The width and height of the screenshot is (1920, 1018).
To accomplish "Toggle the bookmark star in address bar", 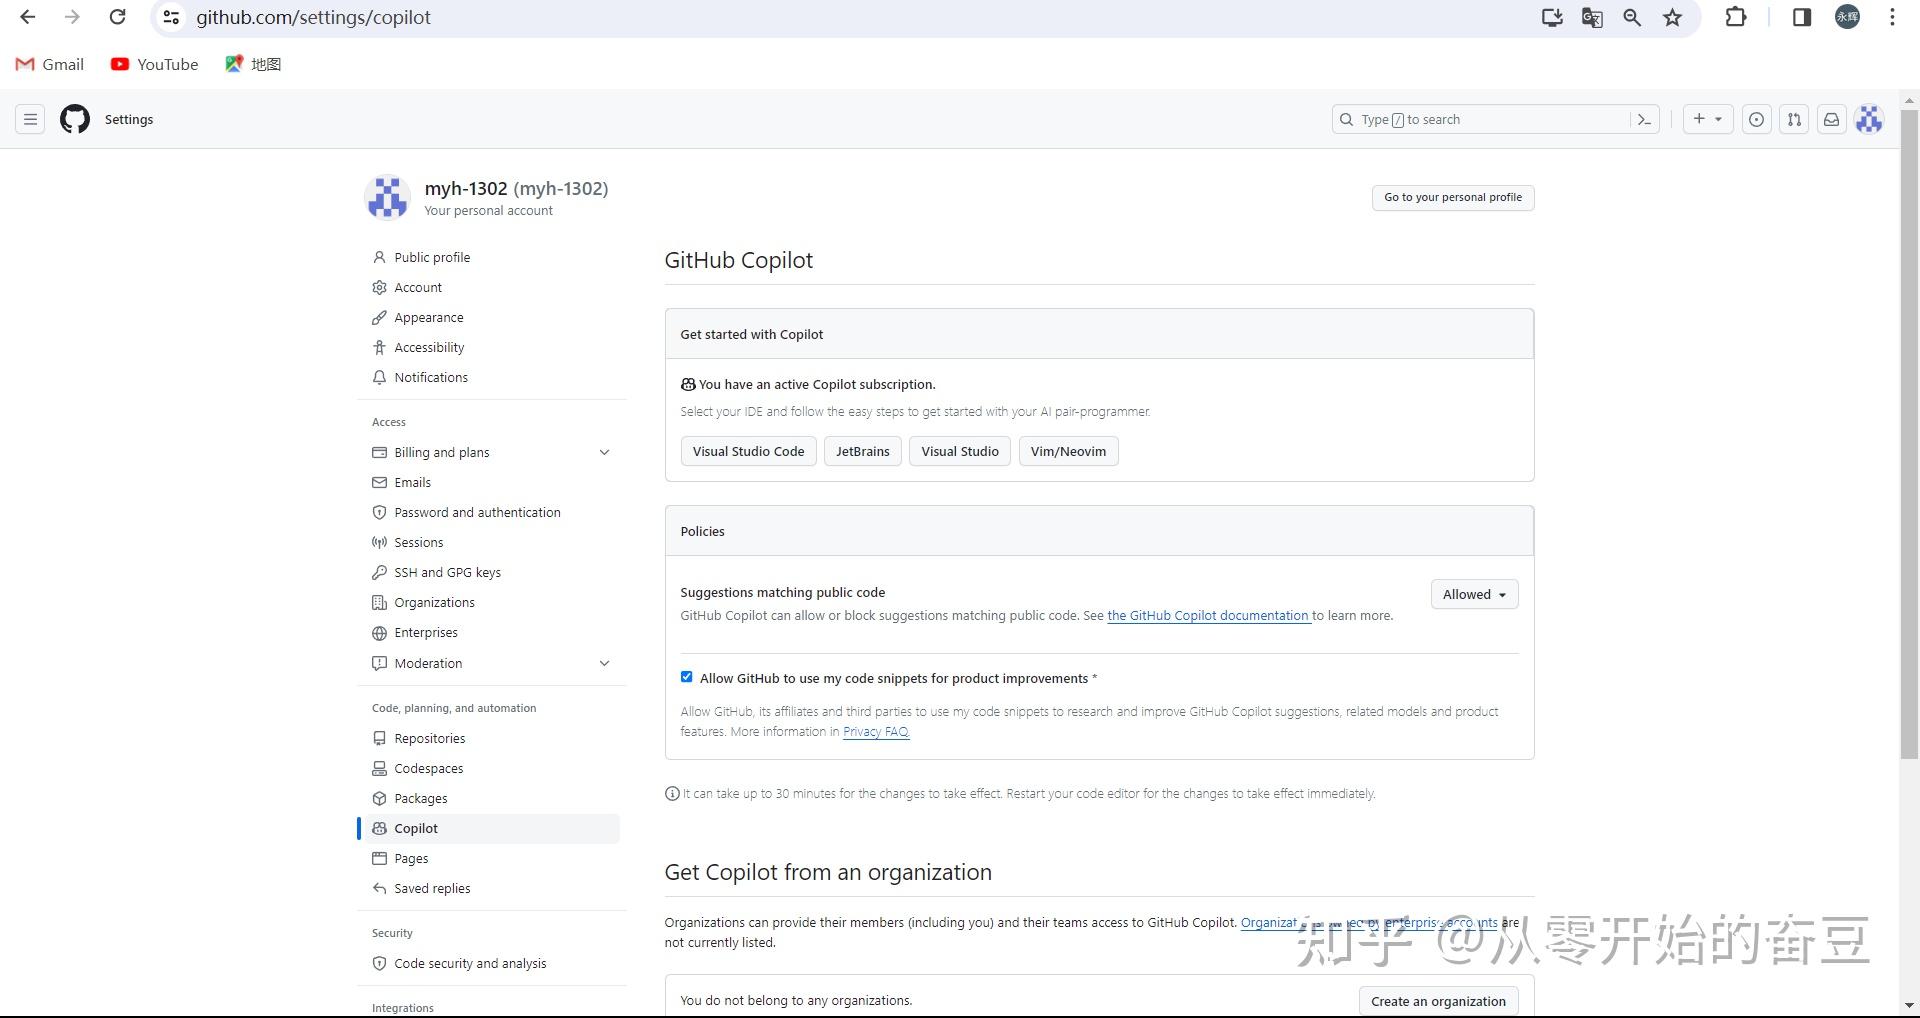I will pyautogui.click(x=1673, y=17).
